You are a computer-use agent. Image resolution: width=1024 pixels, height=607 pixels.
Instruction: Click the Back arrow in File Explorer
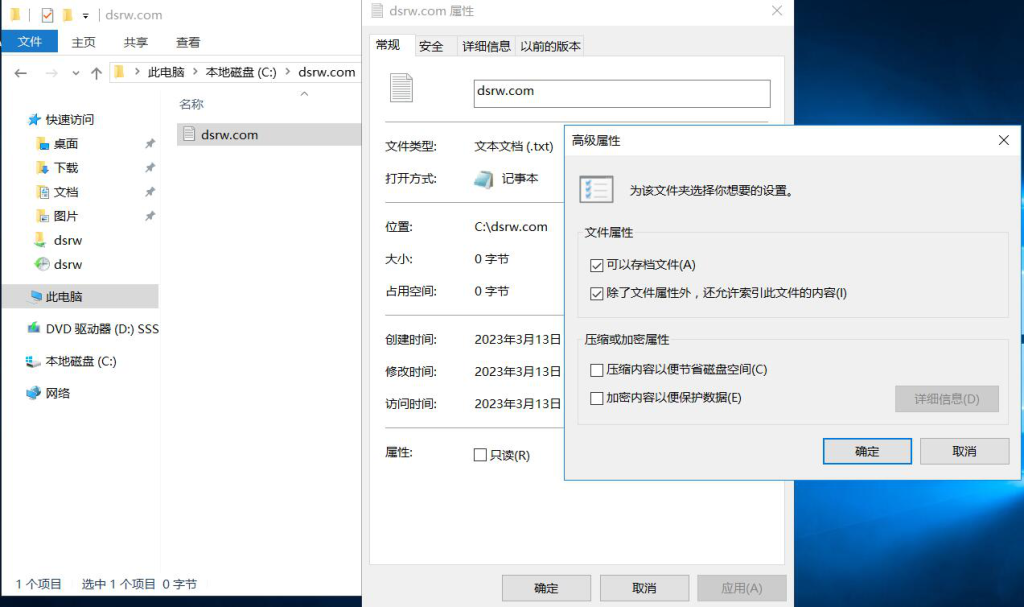point(21,73)
